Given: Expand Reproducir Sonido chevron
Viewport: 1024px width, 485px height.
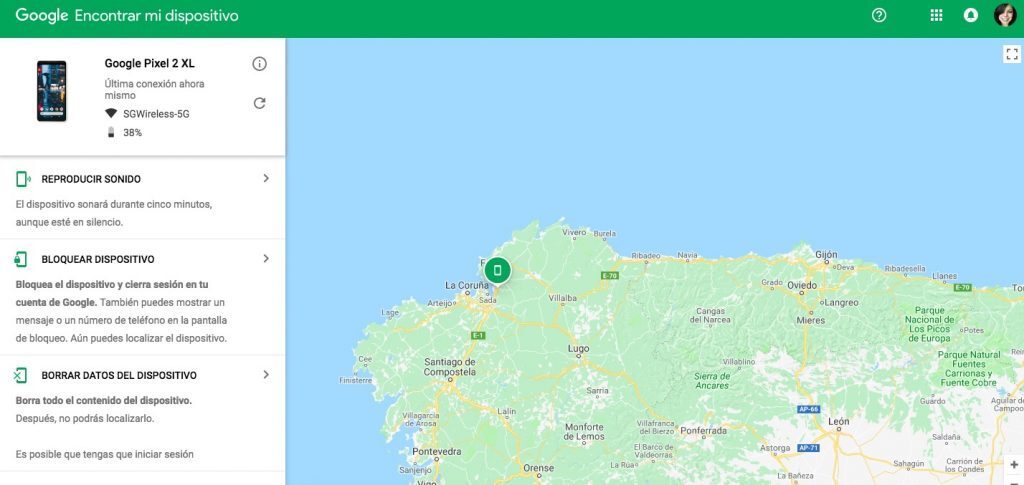Looking at the screenshot, I should [x=266, y=178].
